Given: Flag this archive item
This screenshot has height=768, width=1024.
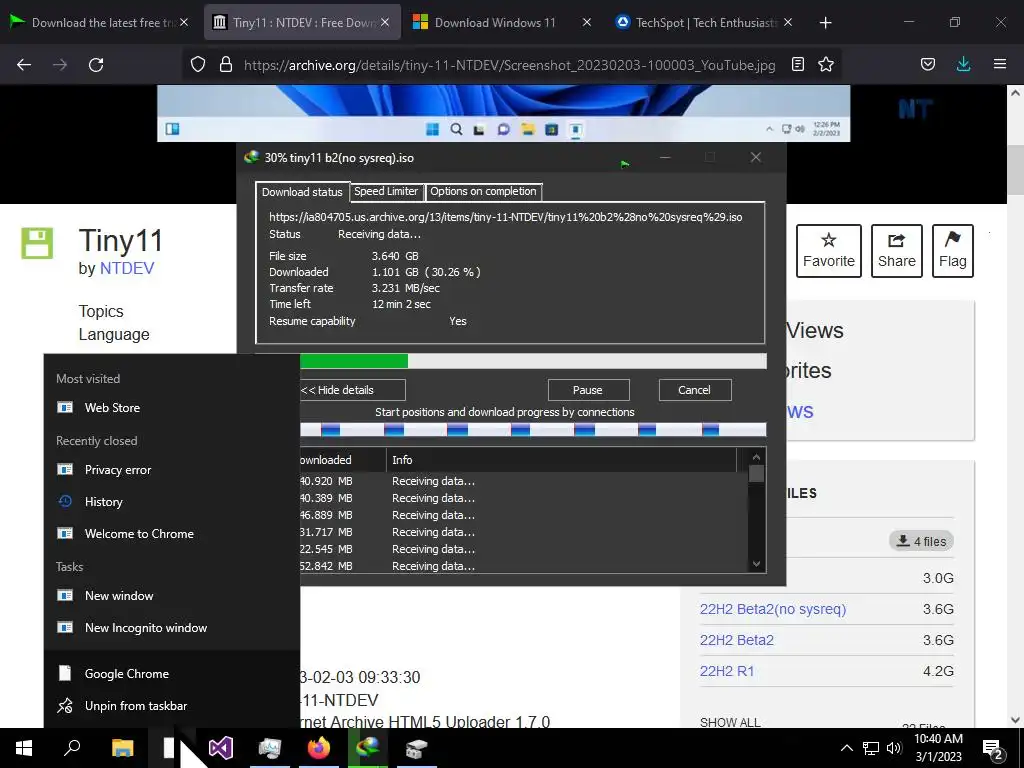Looking at the screenshot, I should (953, 251).
